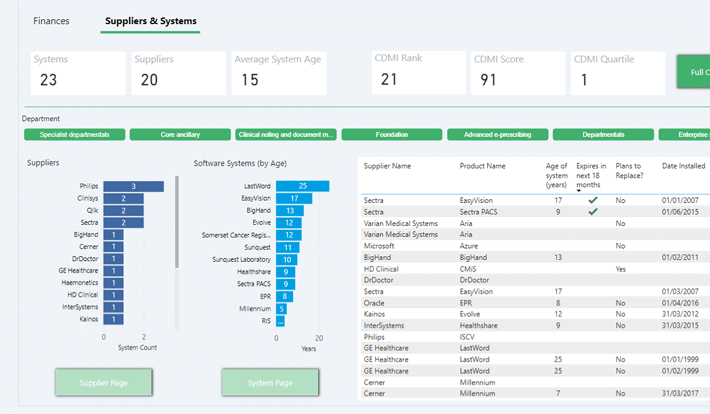
Task: Click the Suppliers chart vertical scrollbar
Action: click(x=178, y=220)
